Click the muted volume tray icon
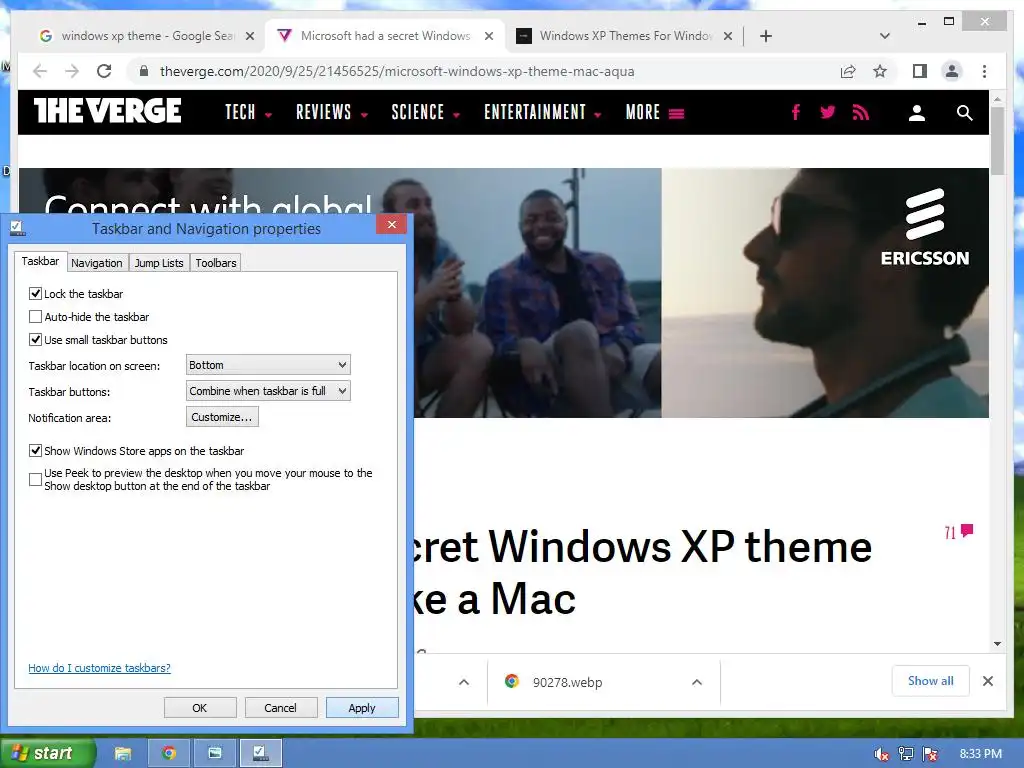Screen dimensions: 1024x768 tap(881, 754)
